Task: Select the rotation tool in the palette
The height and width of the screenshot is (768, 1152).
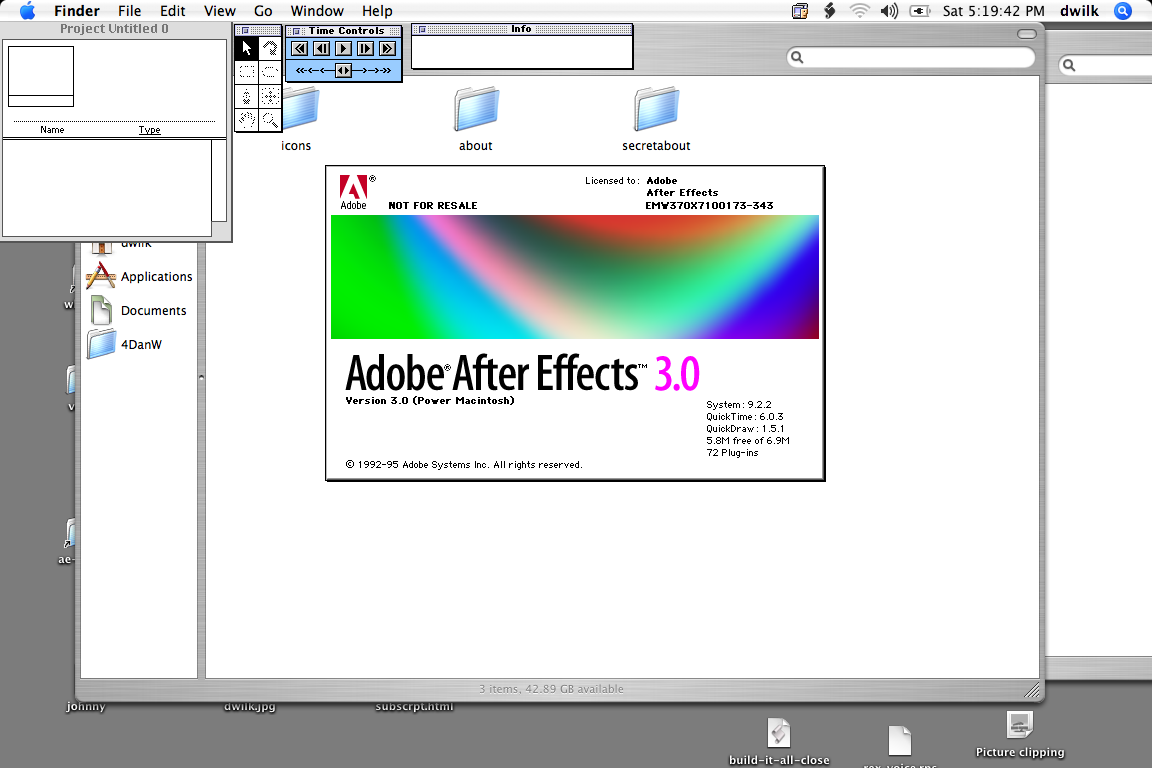Action: pos(270,49)
